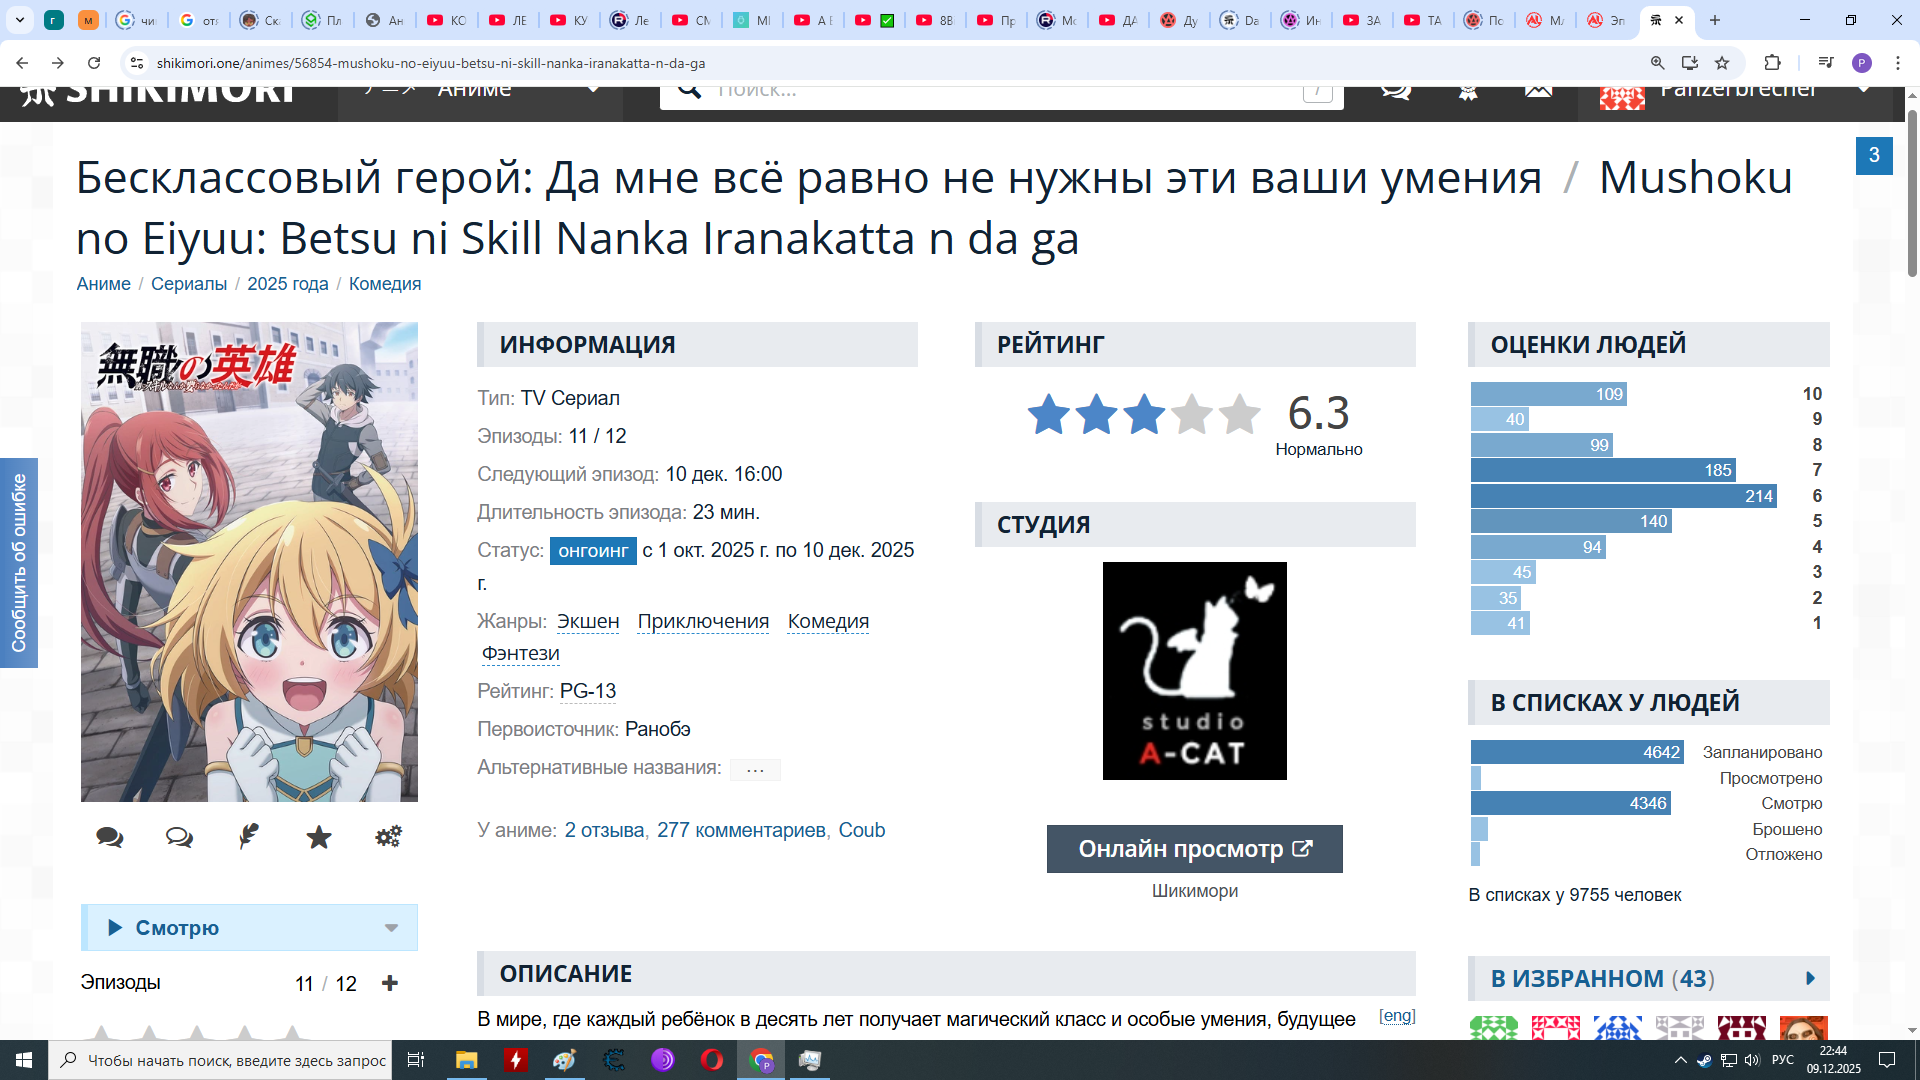Click the third blue rating star
Screen dimensions: 1920x1080
tap(1144, 415)
